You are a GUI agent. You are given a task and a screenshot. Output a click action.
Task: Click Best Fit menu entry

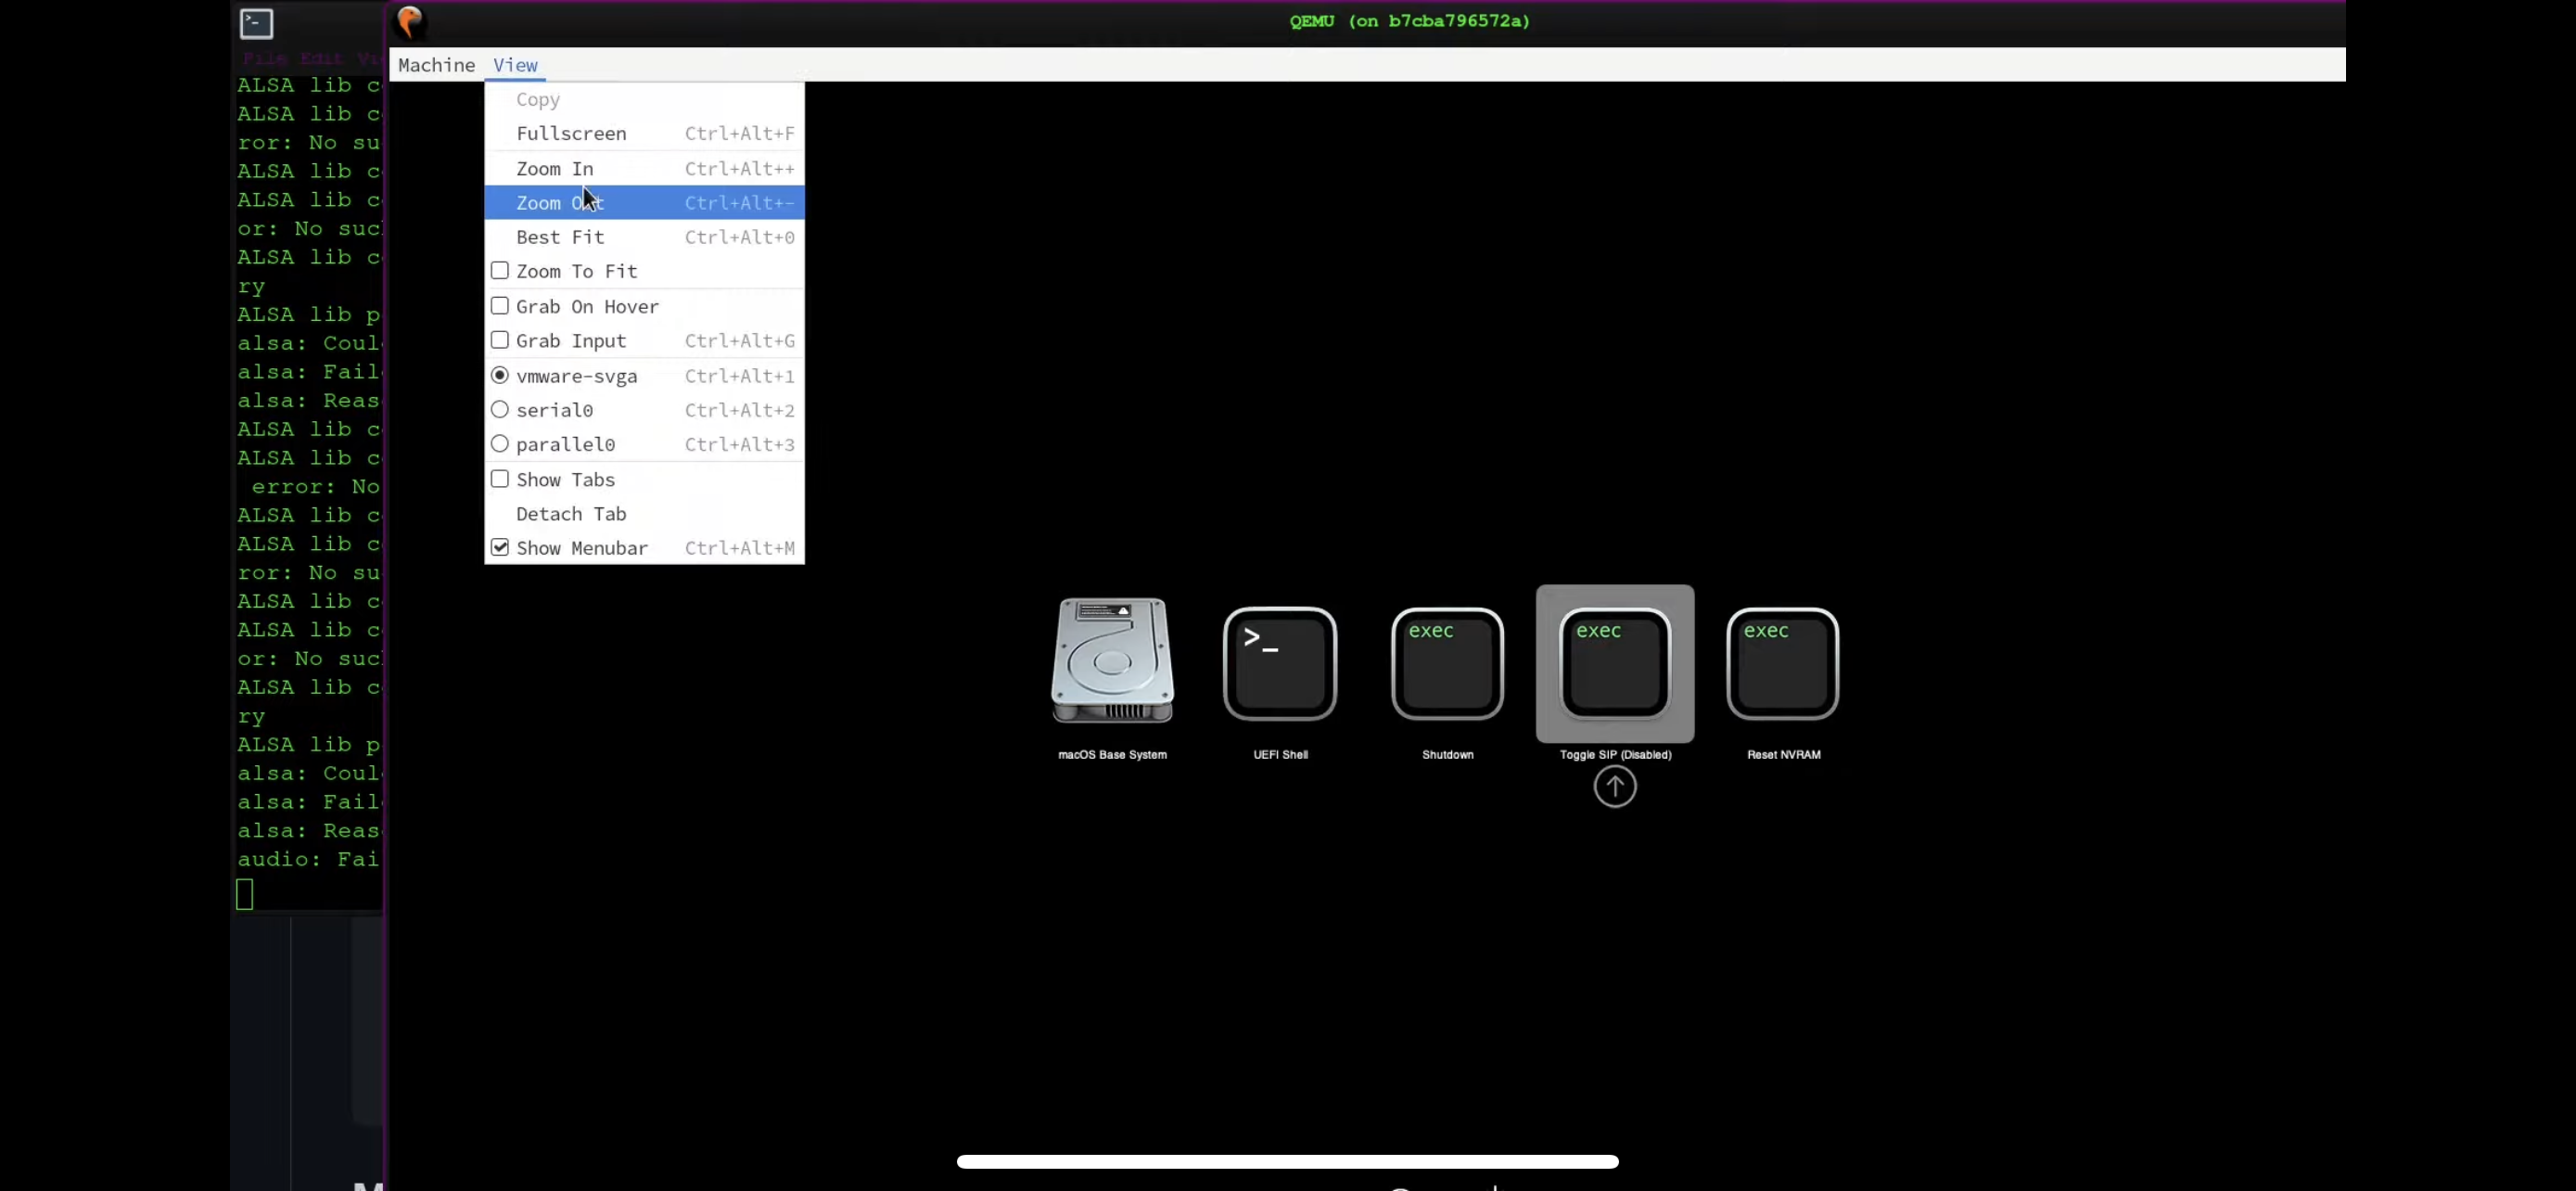click(x=560, y=237)
